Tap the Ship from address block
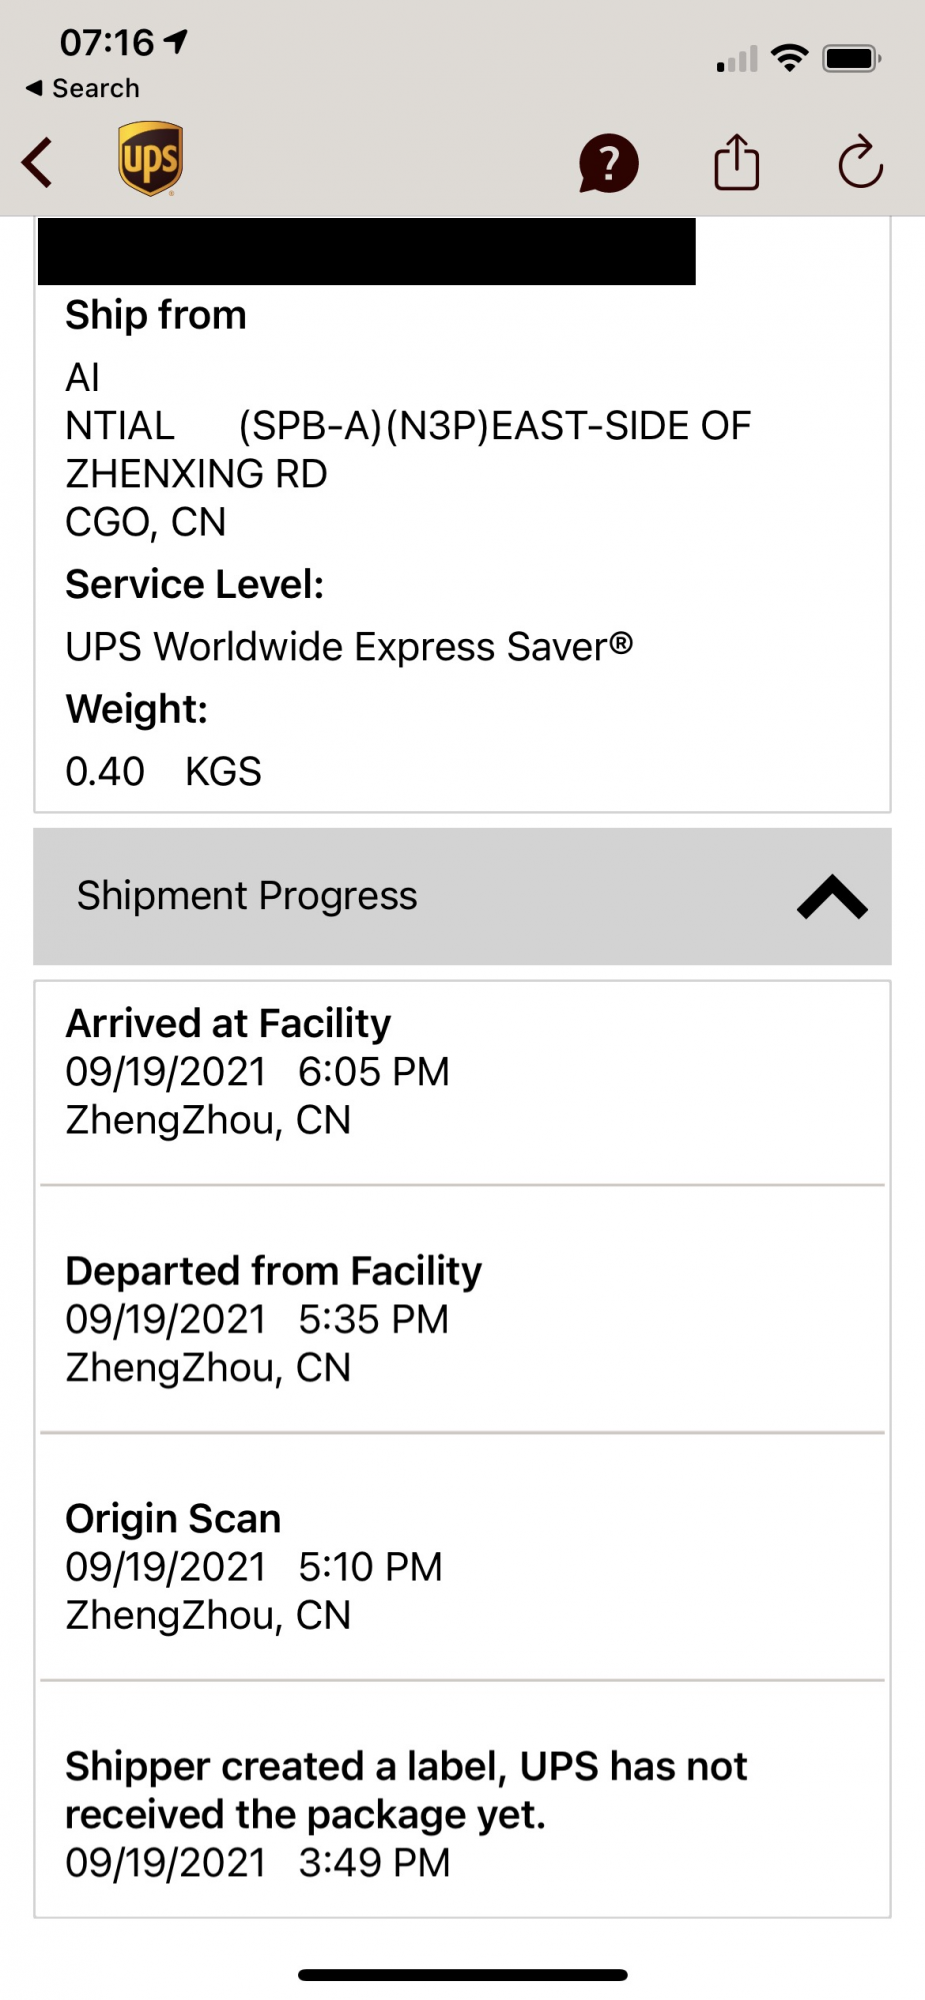This screenshot has width=925, height=2000. pos(408,450)
